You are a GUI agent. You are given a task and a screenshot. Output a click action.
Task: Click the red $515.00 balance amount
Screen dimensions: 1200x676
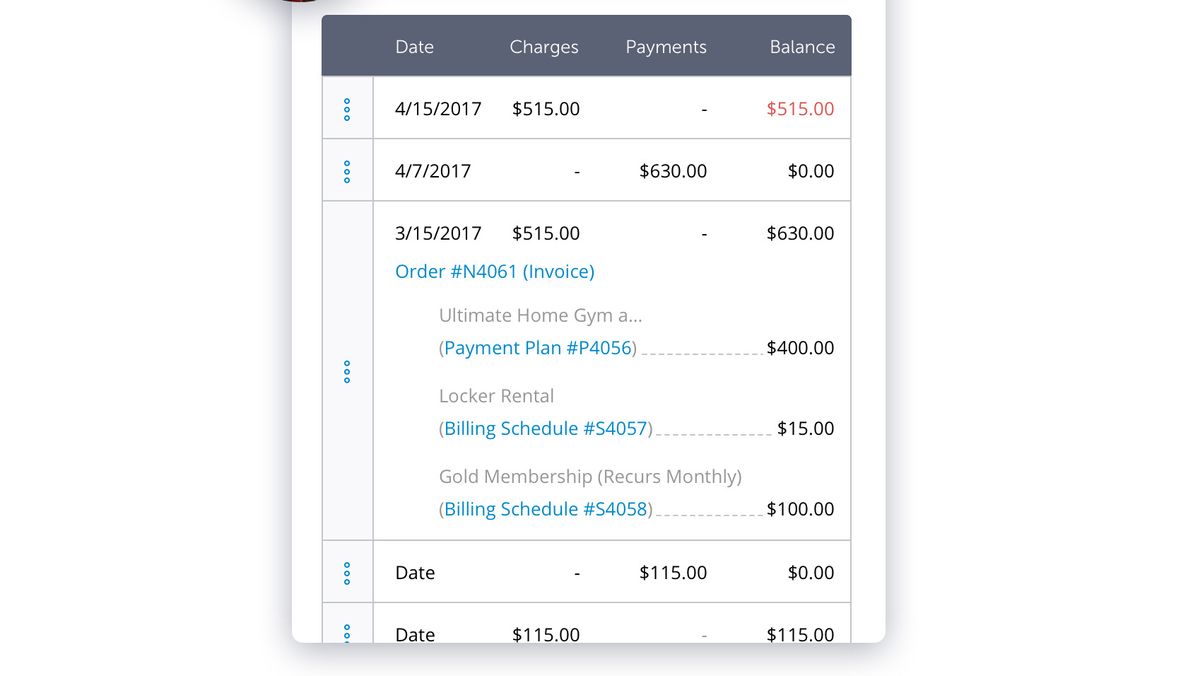tap(799, 108)
